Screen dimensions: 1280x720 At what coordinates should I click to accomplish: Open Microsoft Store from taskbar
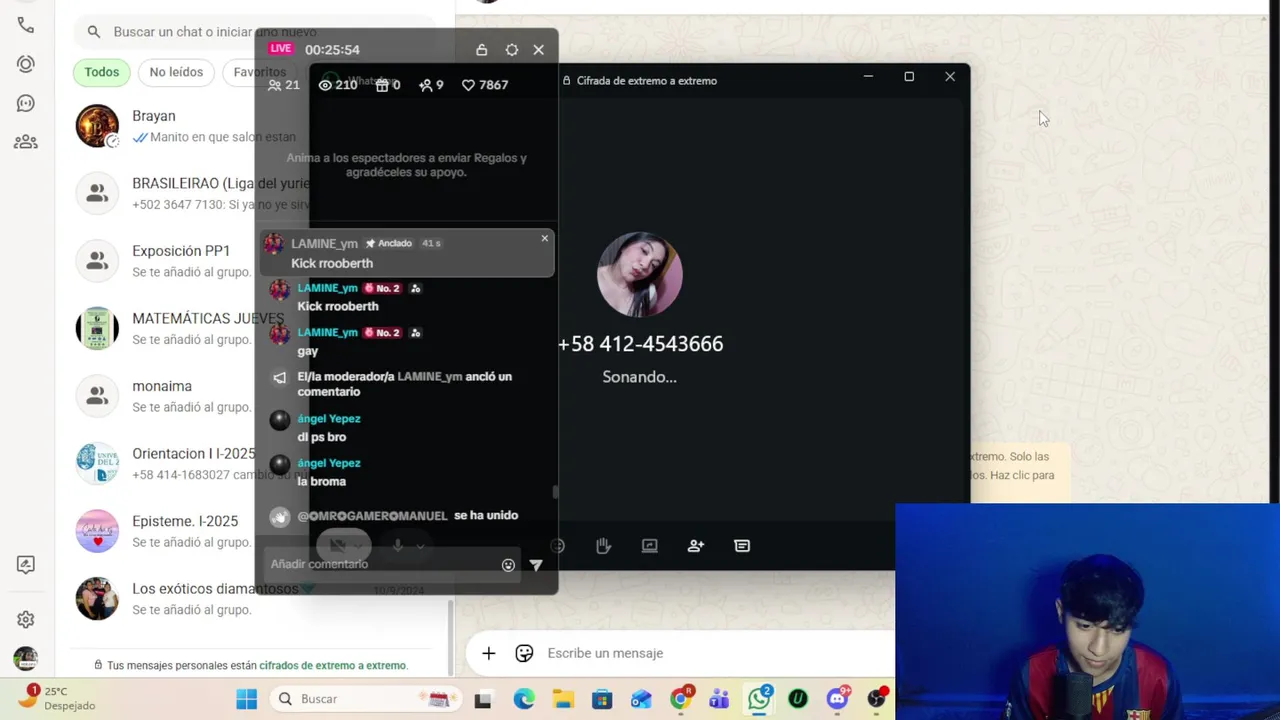[602, 699]
